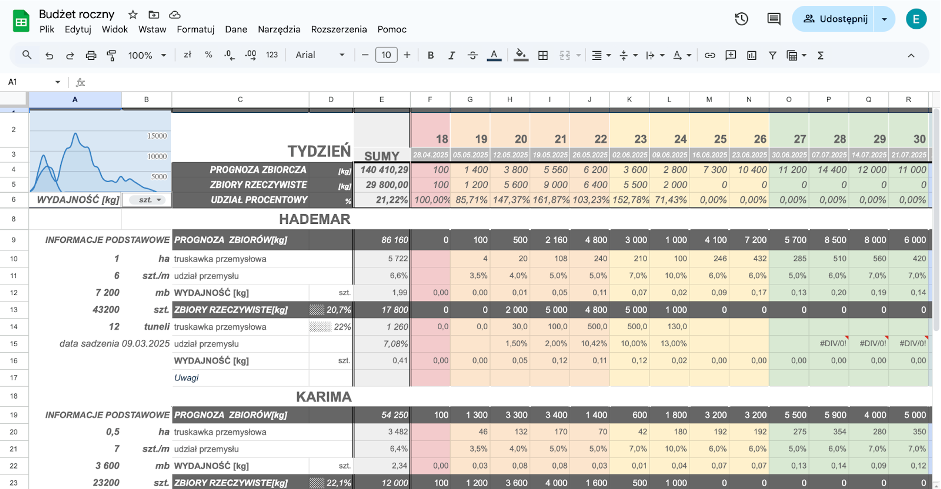Open version history clock icon
The image size is (941, 489).
click(x=741, y=19)
